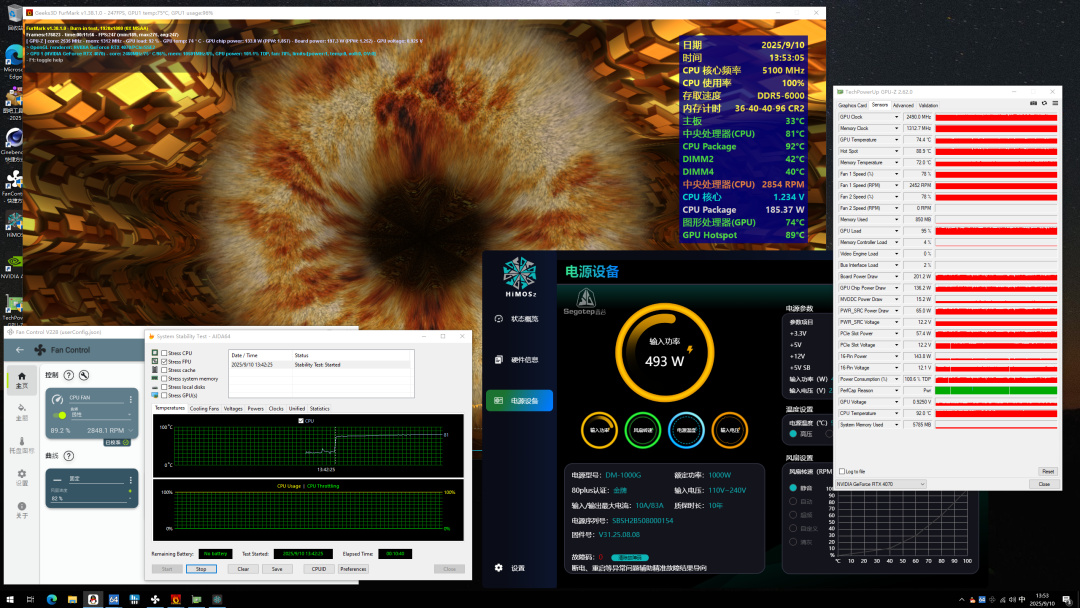
Task: Click the Fan Control back arrow
Action: [x=19, y=350]
